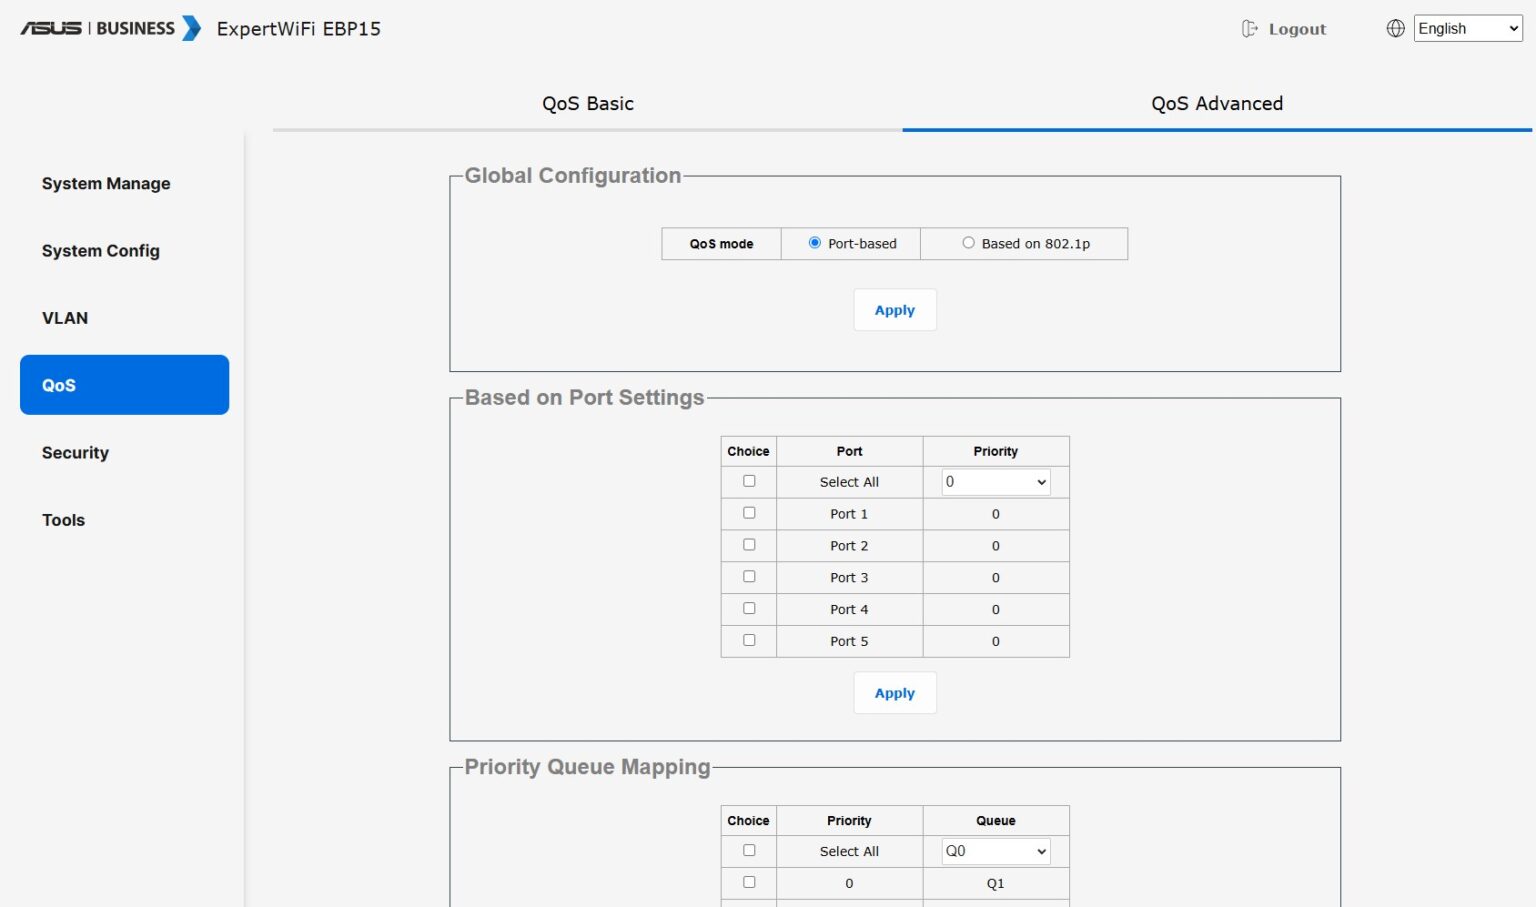Apply the Global Configuration settings

click(894, 310)
